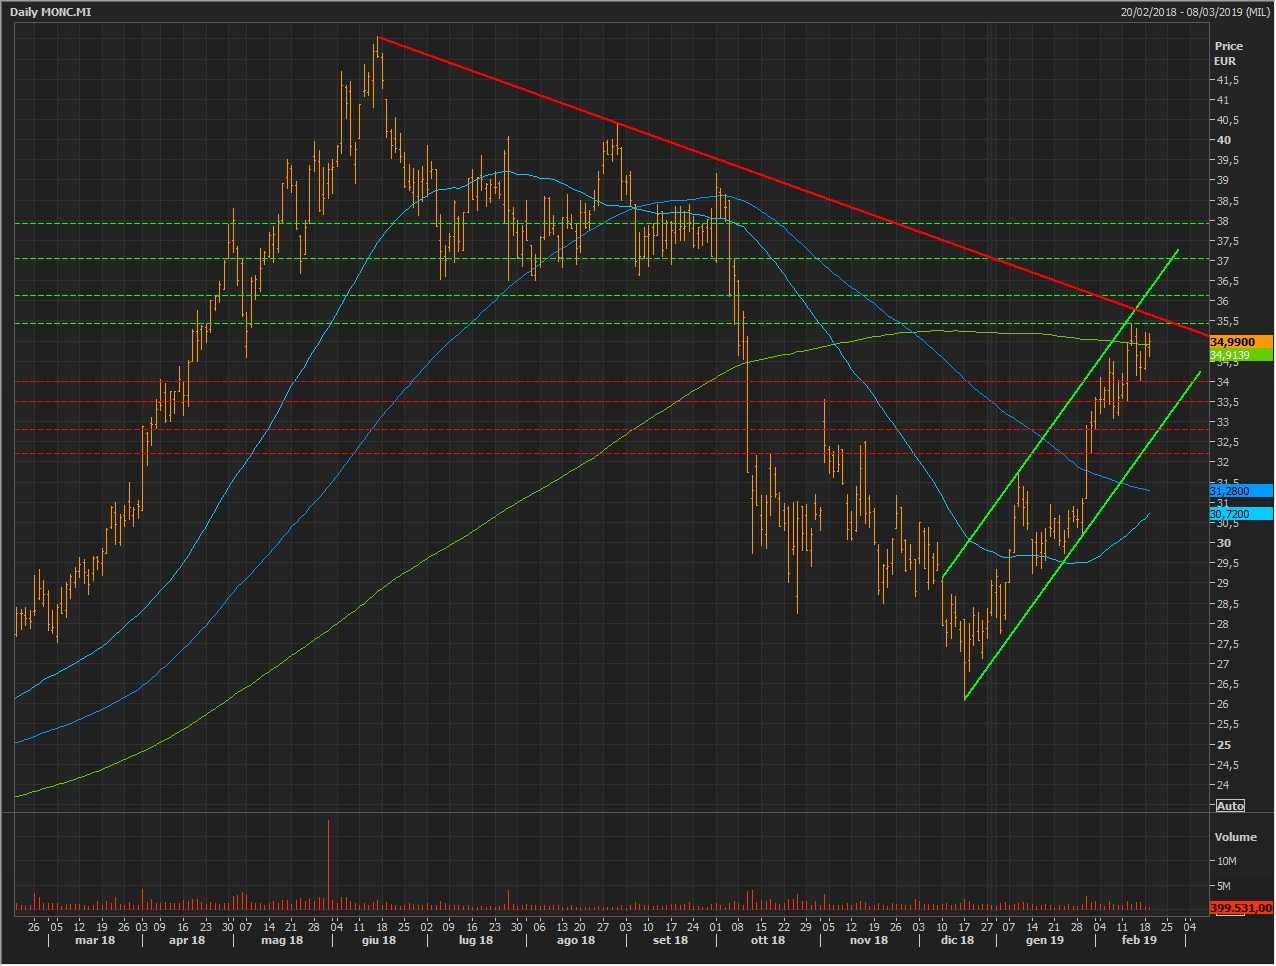Click the lug 18 month label
This screenshot has height=966, width=1276.
click(x=475, y=940)
